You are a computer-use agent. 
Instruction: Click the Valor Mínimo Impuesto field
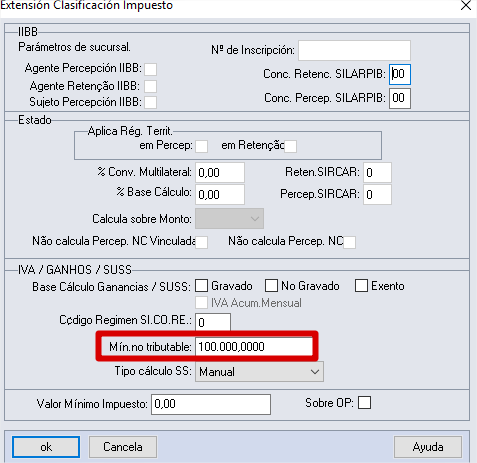[x=211, y=404]
